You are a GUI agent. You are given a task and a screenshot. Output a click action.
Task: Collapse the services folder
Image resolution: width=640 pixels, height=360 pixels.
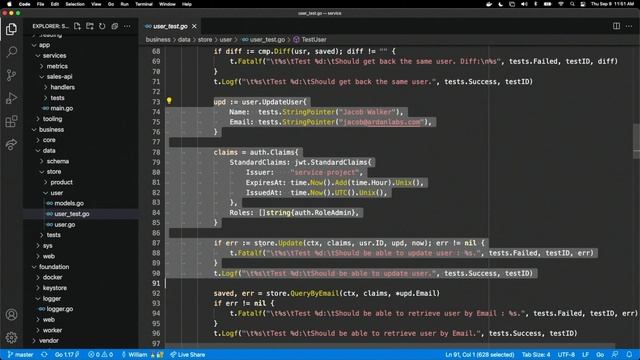click(x=54, y=56)
